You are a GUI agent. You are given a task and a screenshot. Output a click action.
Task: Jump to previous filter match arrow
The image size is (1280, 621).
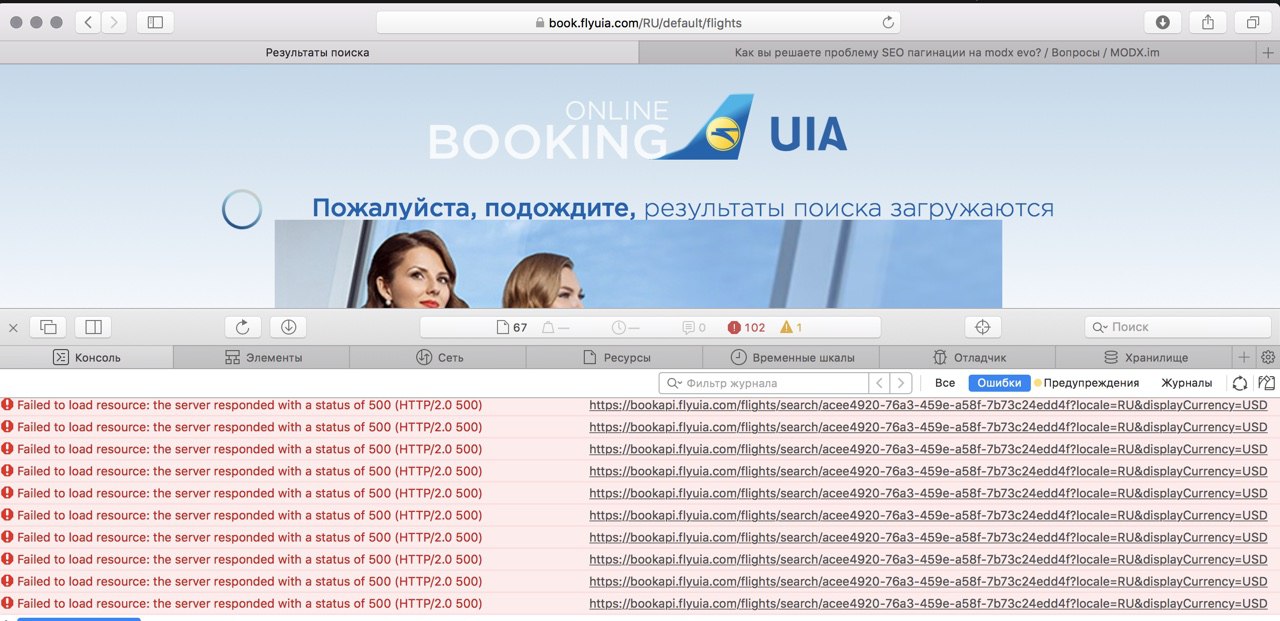point(879,383)
